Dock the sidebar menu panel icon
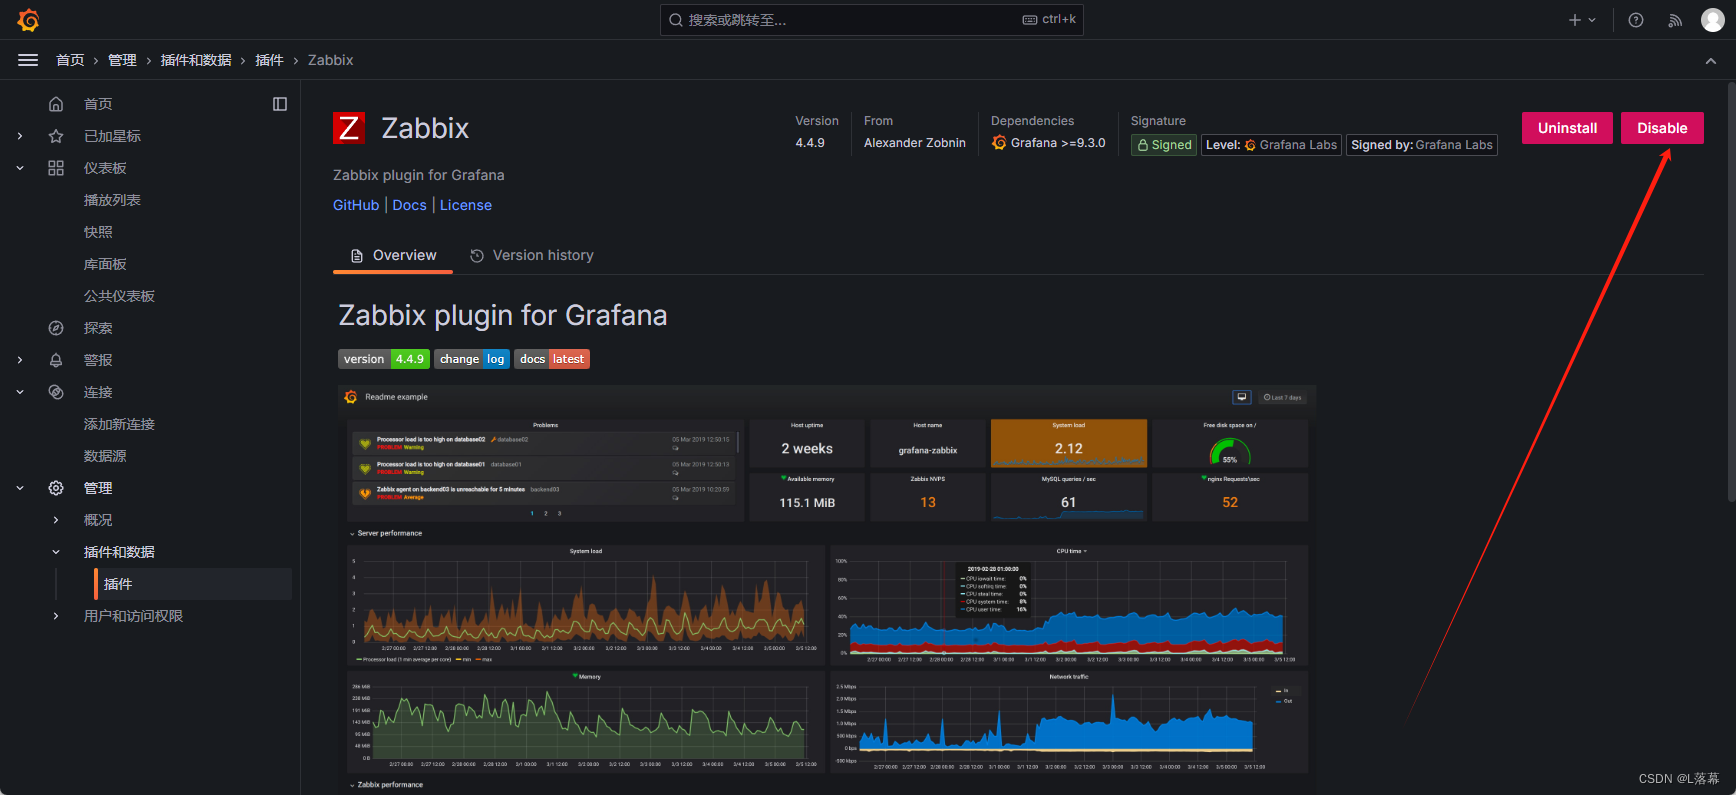 pyautogui.click(x=280, y=104)
